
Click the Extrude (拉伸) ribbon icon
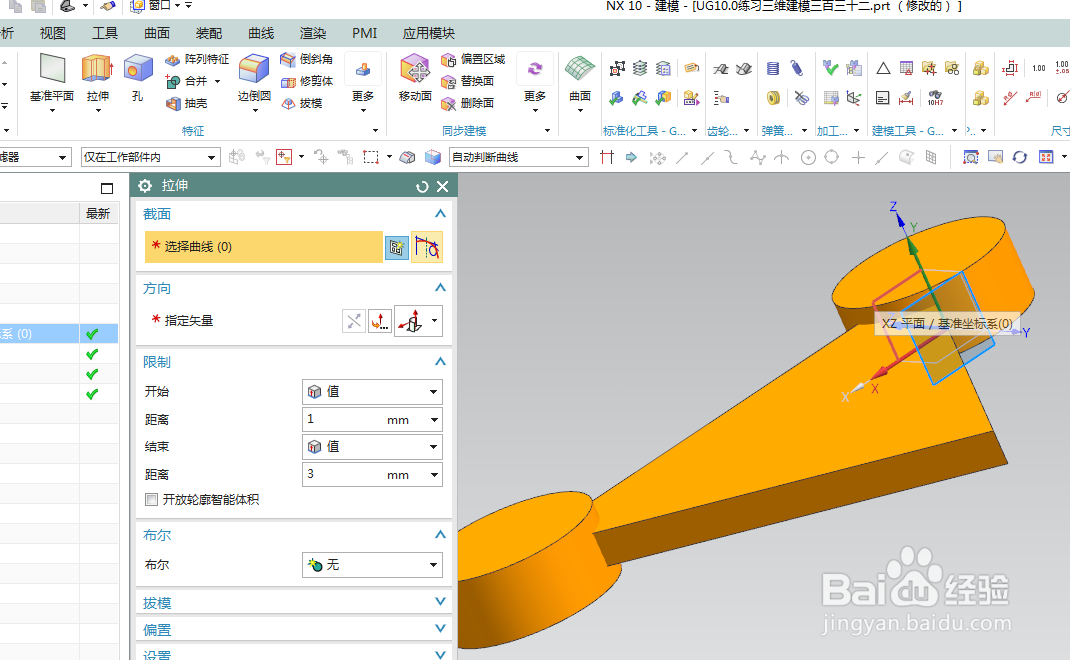coord(98,78)
